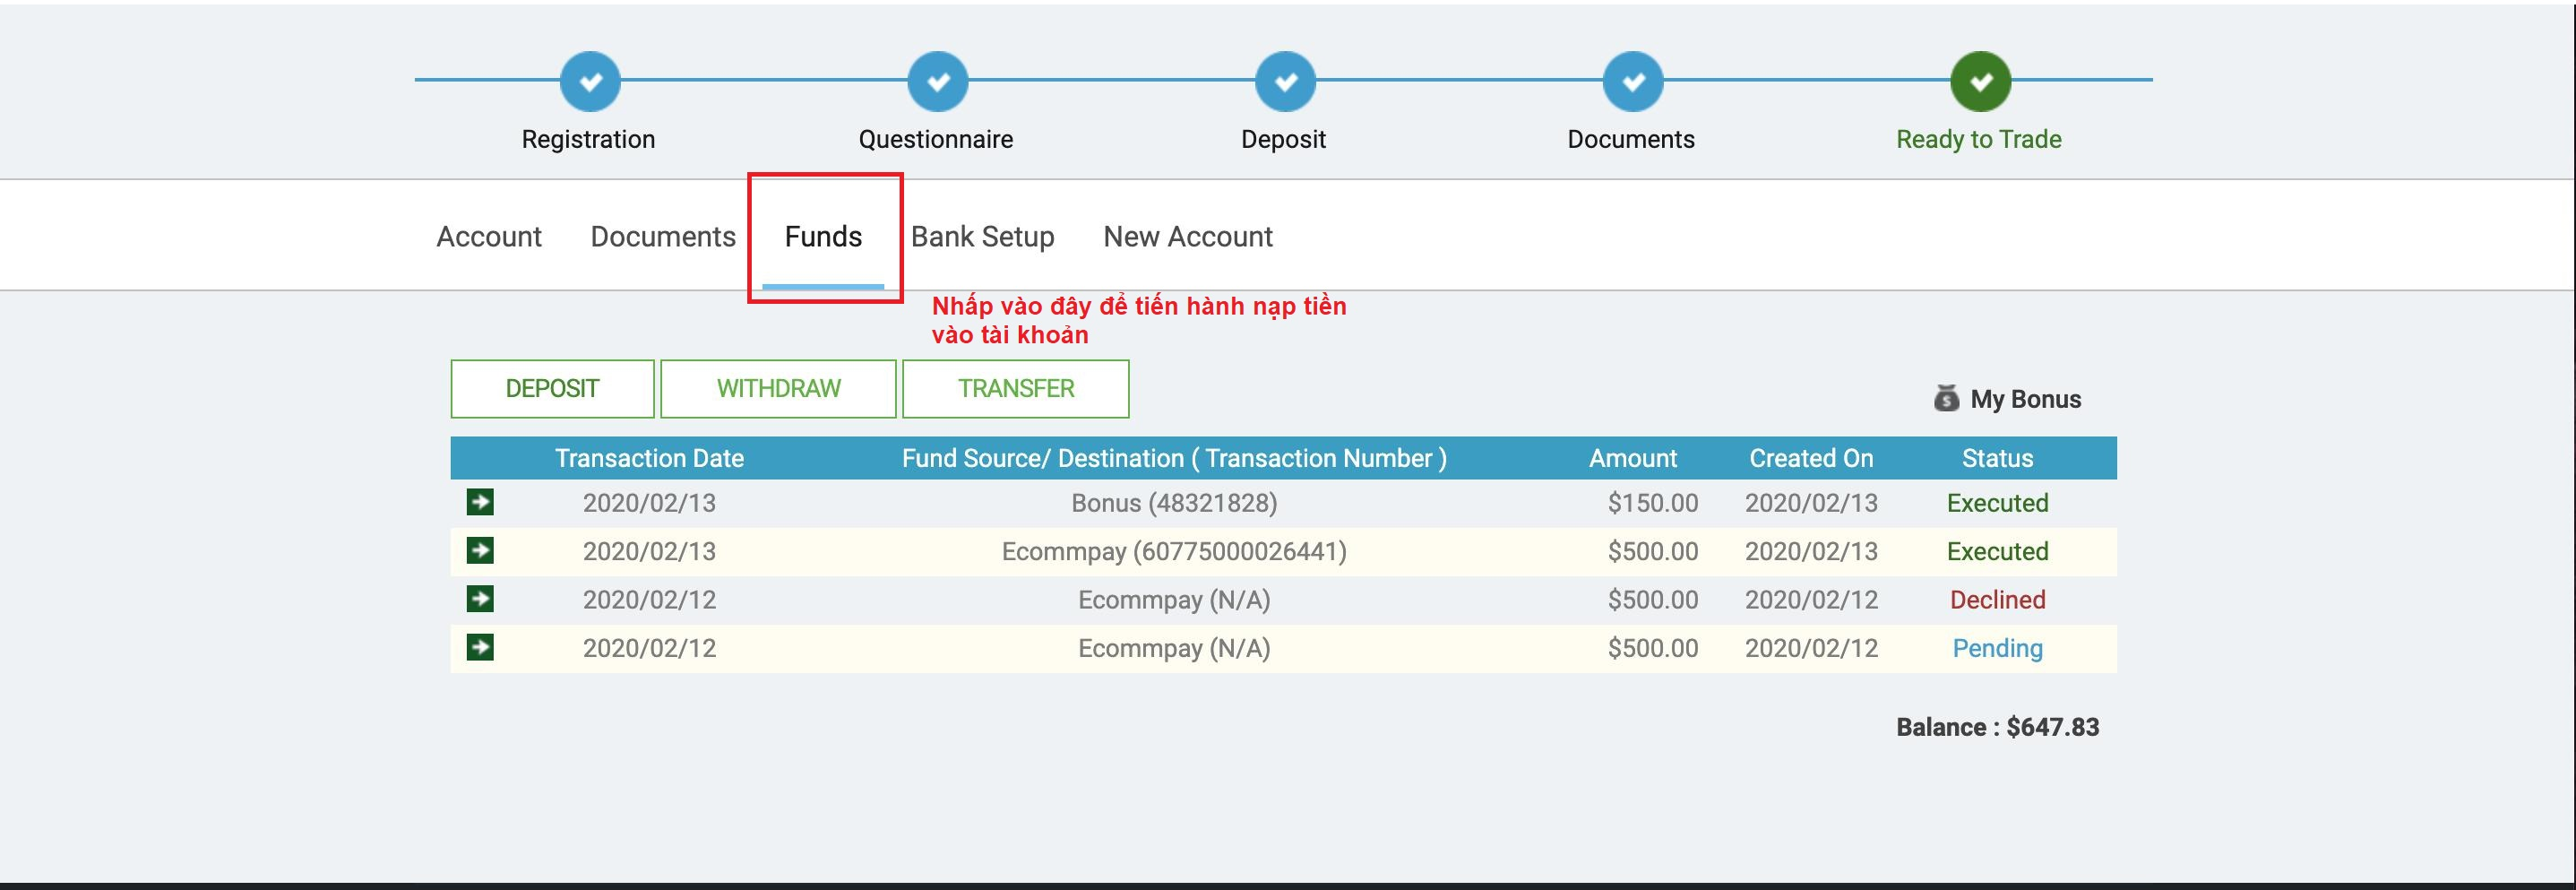Expand the Declined Ecommpay row arrow

[480, 599]
